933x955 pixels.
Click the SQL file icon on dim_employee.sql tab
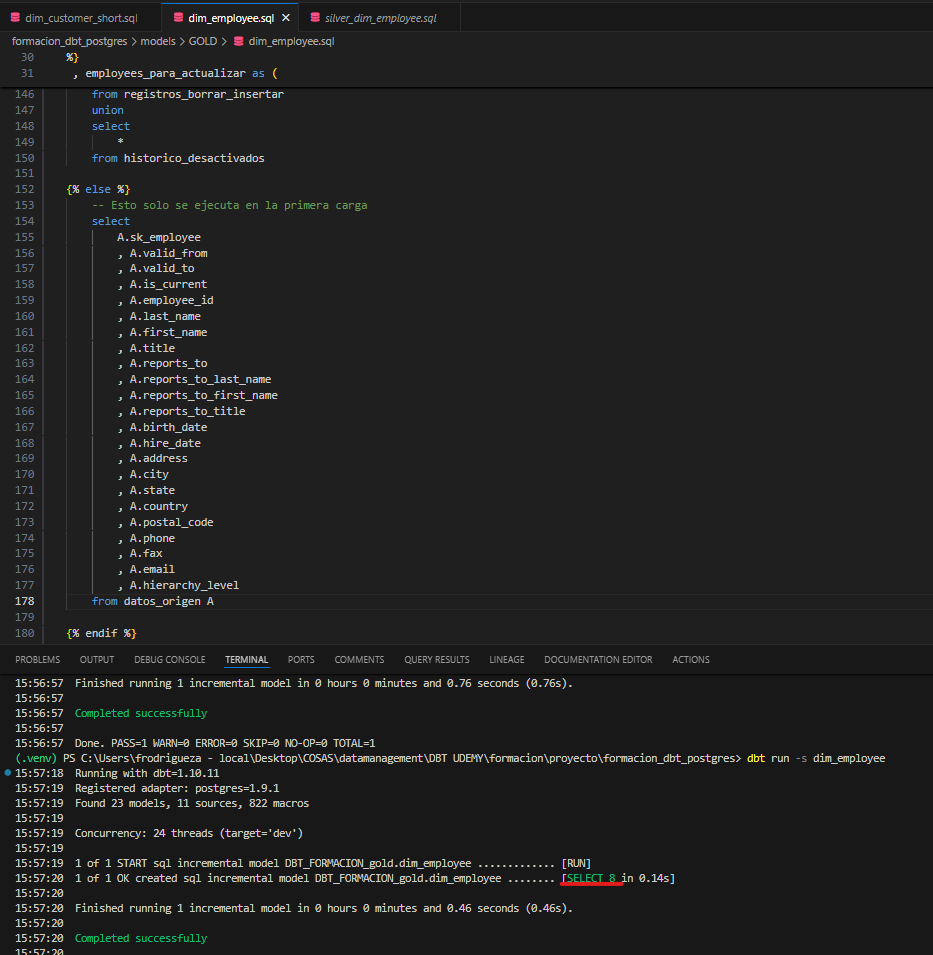pos(178,18)
